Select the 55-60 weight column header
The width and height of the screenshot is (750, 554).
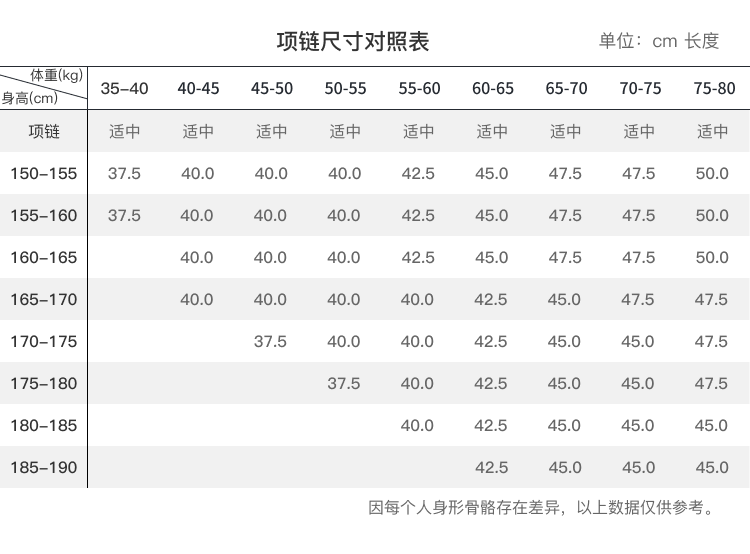[x=418, y=89]
